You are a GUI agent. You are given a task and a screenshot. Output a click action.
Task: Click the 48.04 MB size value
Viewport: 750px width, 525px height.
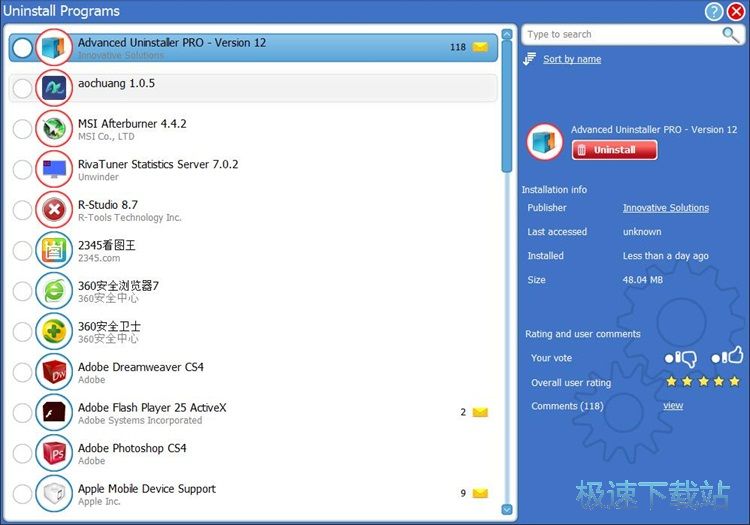tap(642, 280)
